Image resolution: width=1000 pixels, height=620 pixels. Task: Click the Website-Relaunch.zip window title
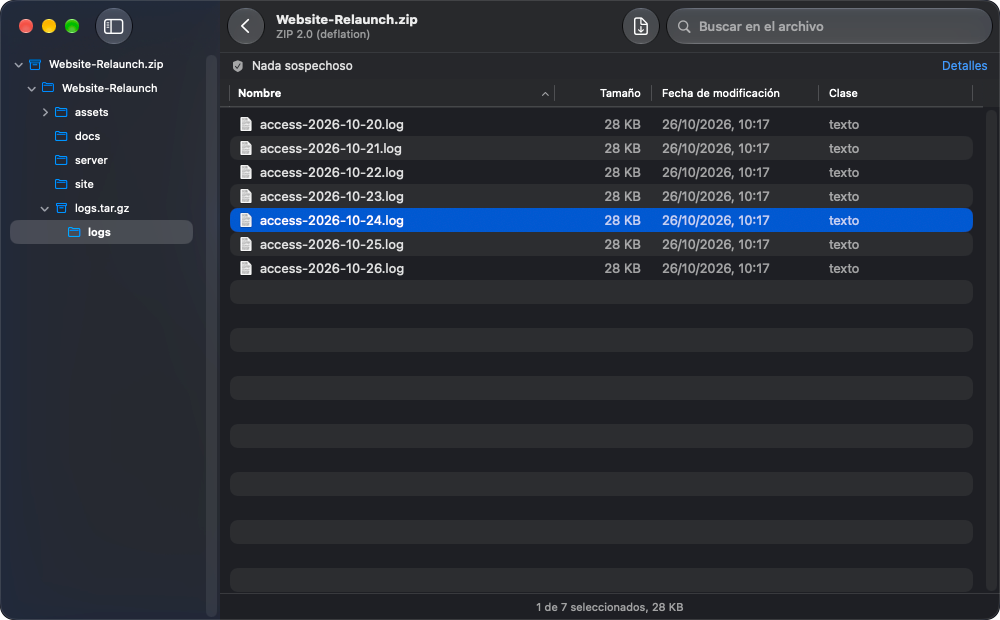(x=347, y=20)
